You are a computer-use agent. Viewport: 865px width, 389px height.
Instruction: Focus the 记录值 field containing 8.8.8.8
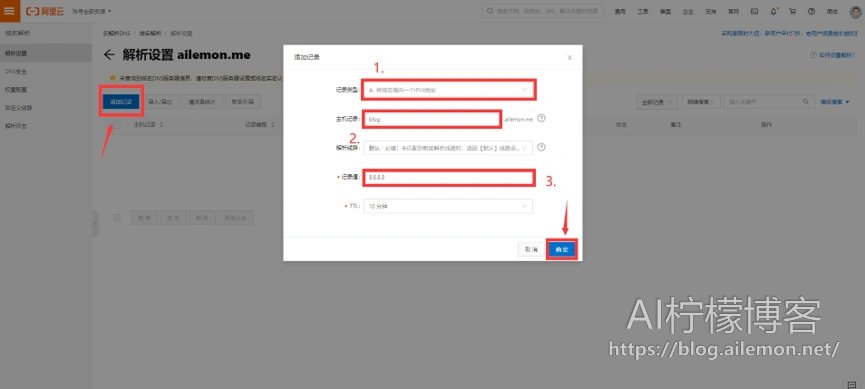[448, 178]
